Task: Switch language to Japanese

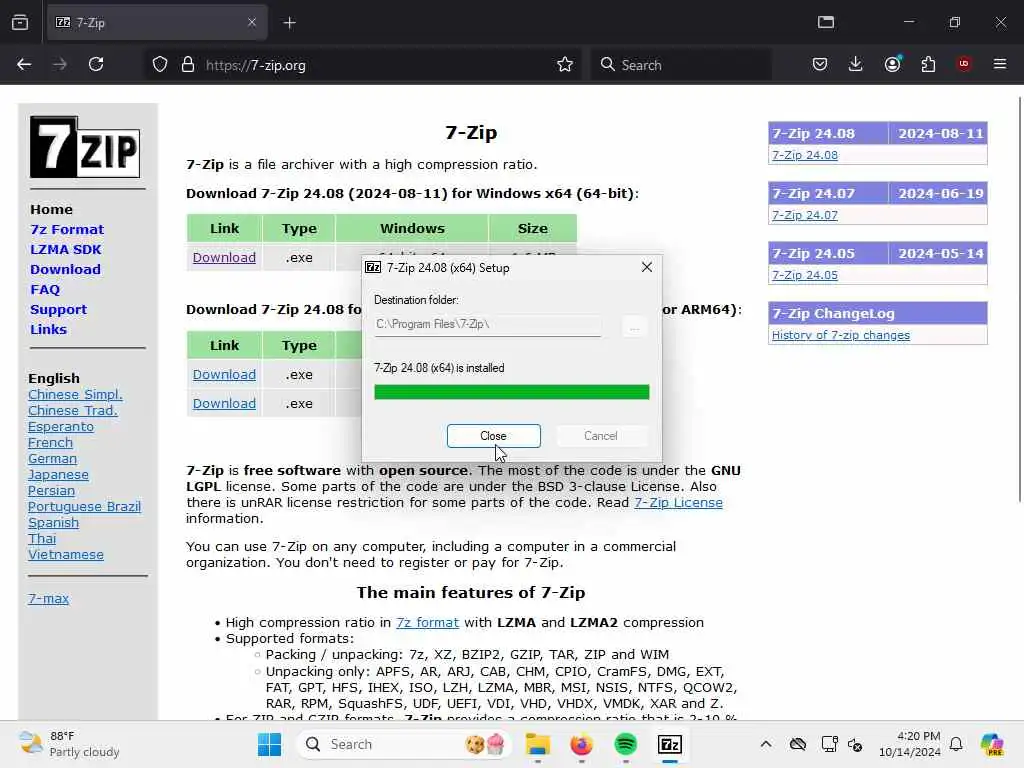Action: tap(58, 475)
